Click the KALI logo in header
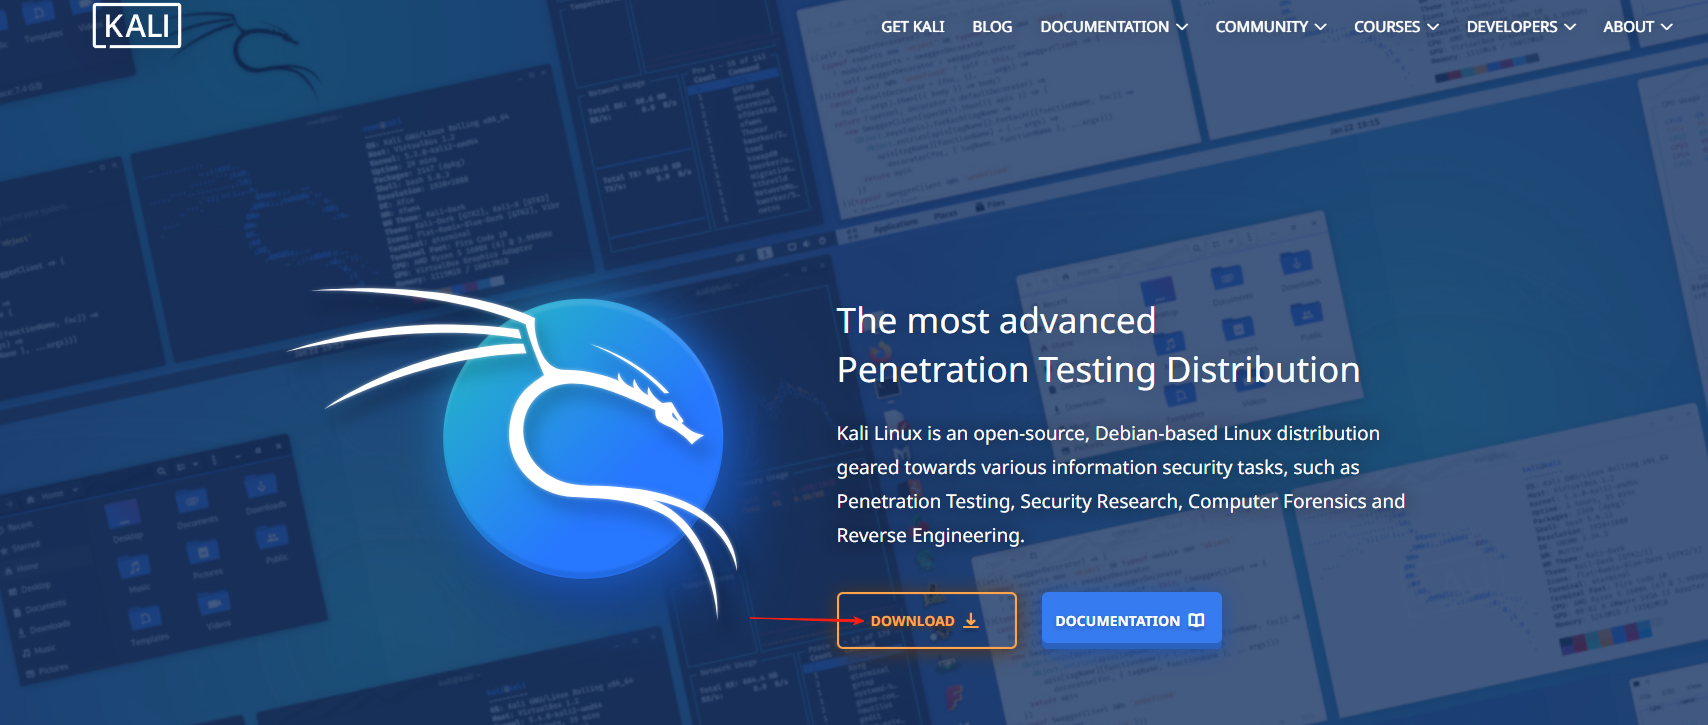The image size is (1708, 725). [x=137, y=26]
